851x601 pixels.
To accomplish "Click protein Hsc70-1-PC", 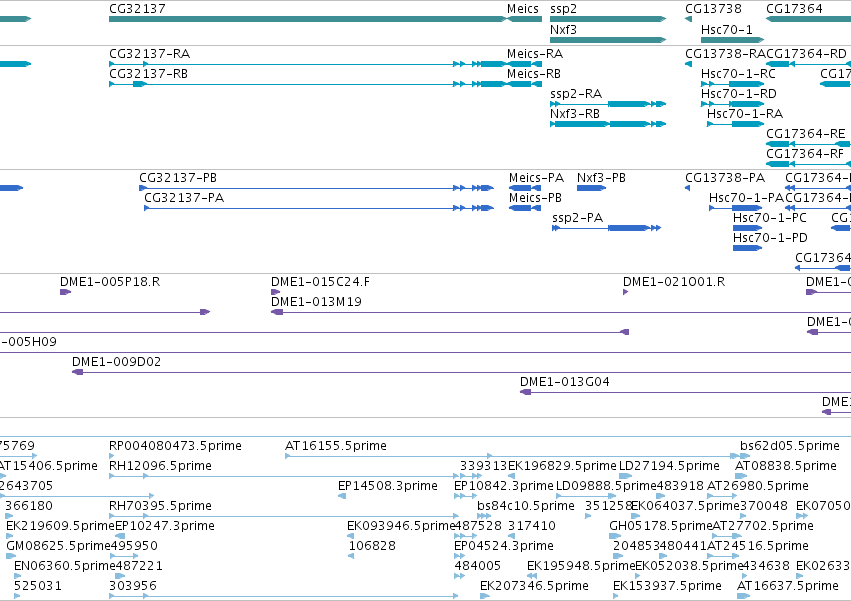I will click(770, 218).
